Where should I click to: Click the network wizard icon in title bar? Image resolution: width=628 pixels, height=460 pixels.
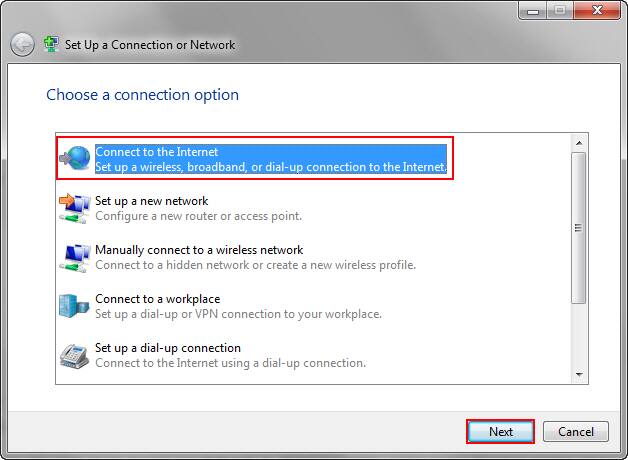coord(51,45)
